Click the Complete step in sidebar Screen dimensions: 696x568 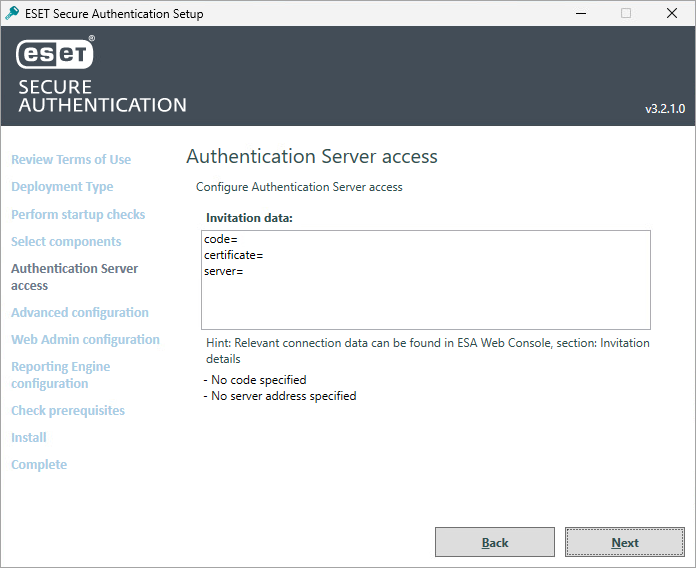click(39, 465)
